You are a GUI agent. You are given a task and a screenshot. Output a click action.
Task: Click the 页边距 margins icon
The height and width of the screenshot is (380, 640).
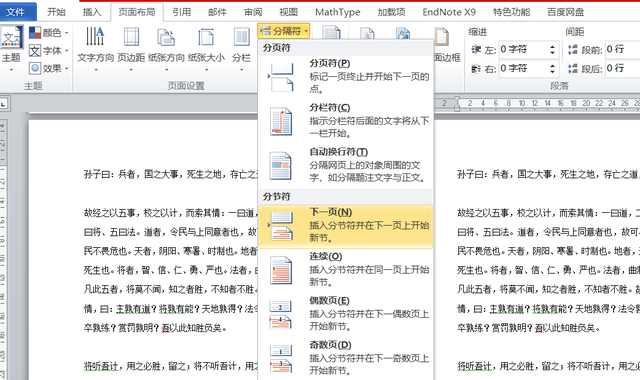point(131,36)
